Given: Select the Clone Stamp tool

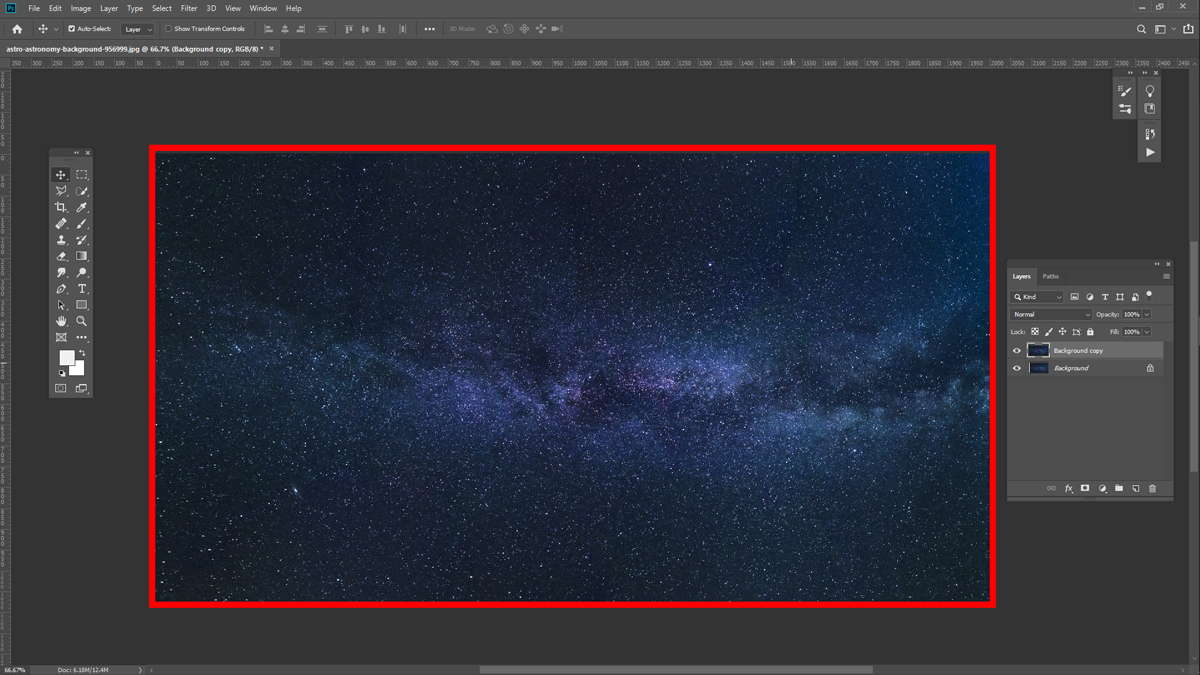Looking at the screenshot, I should tap(61, 240).
